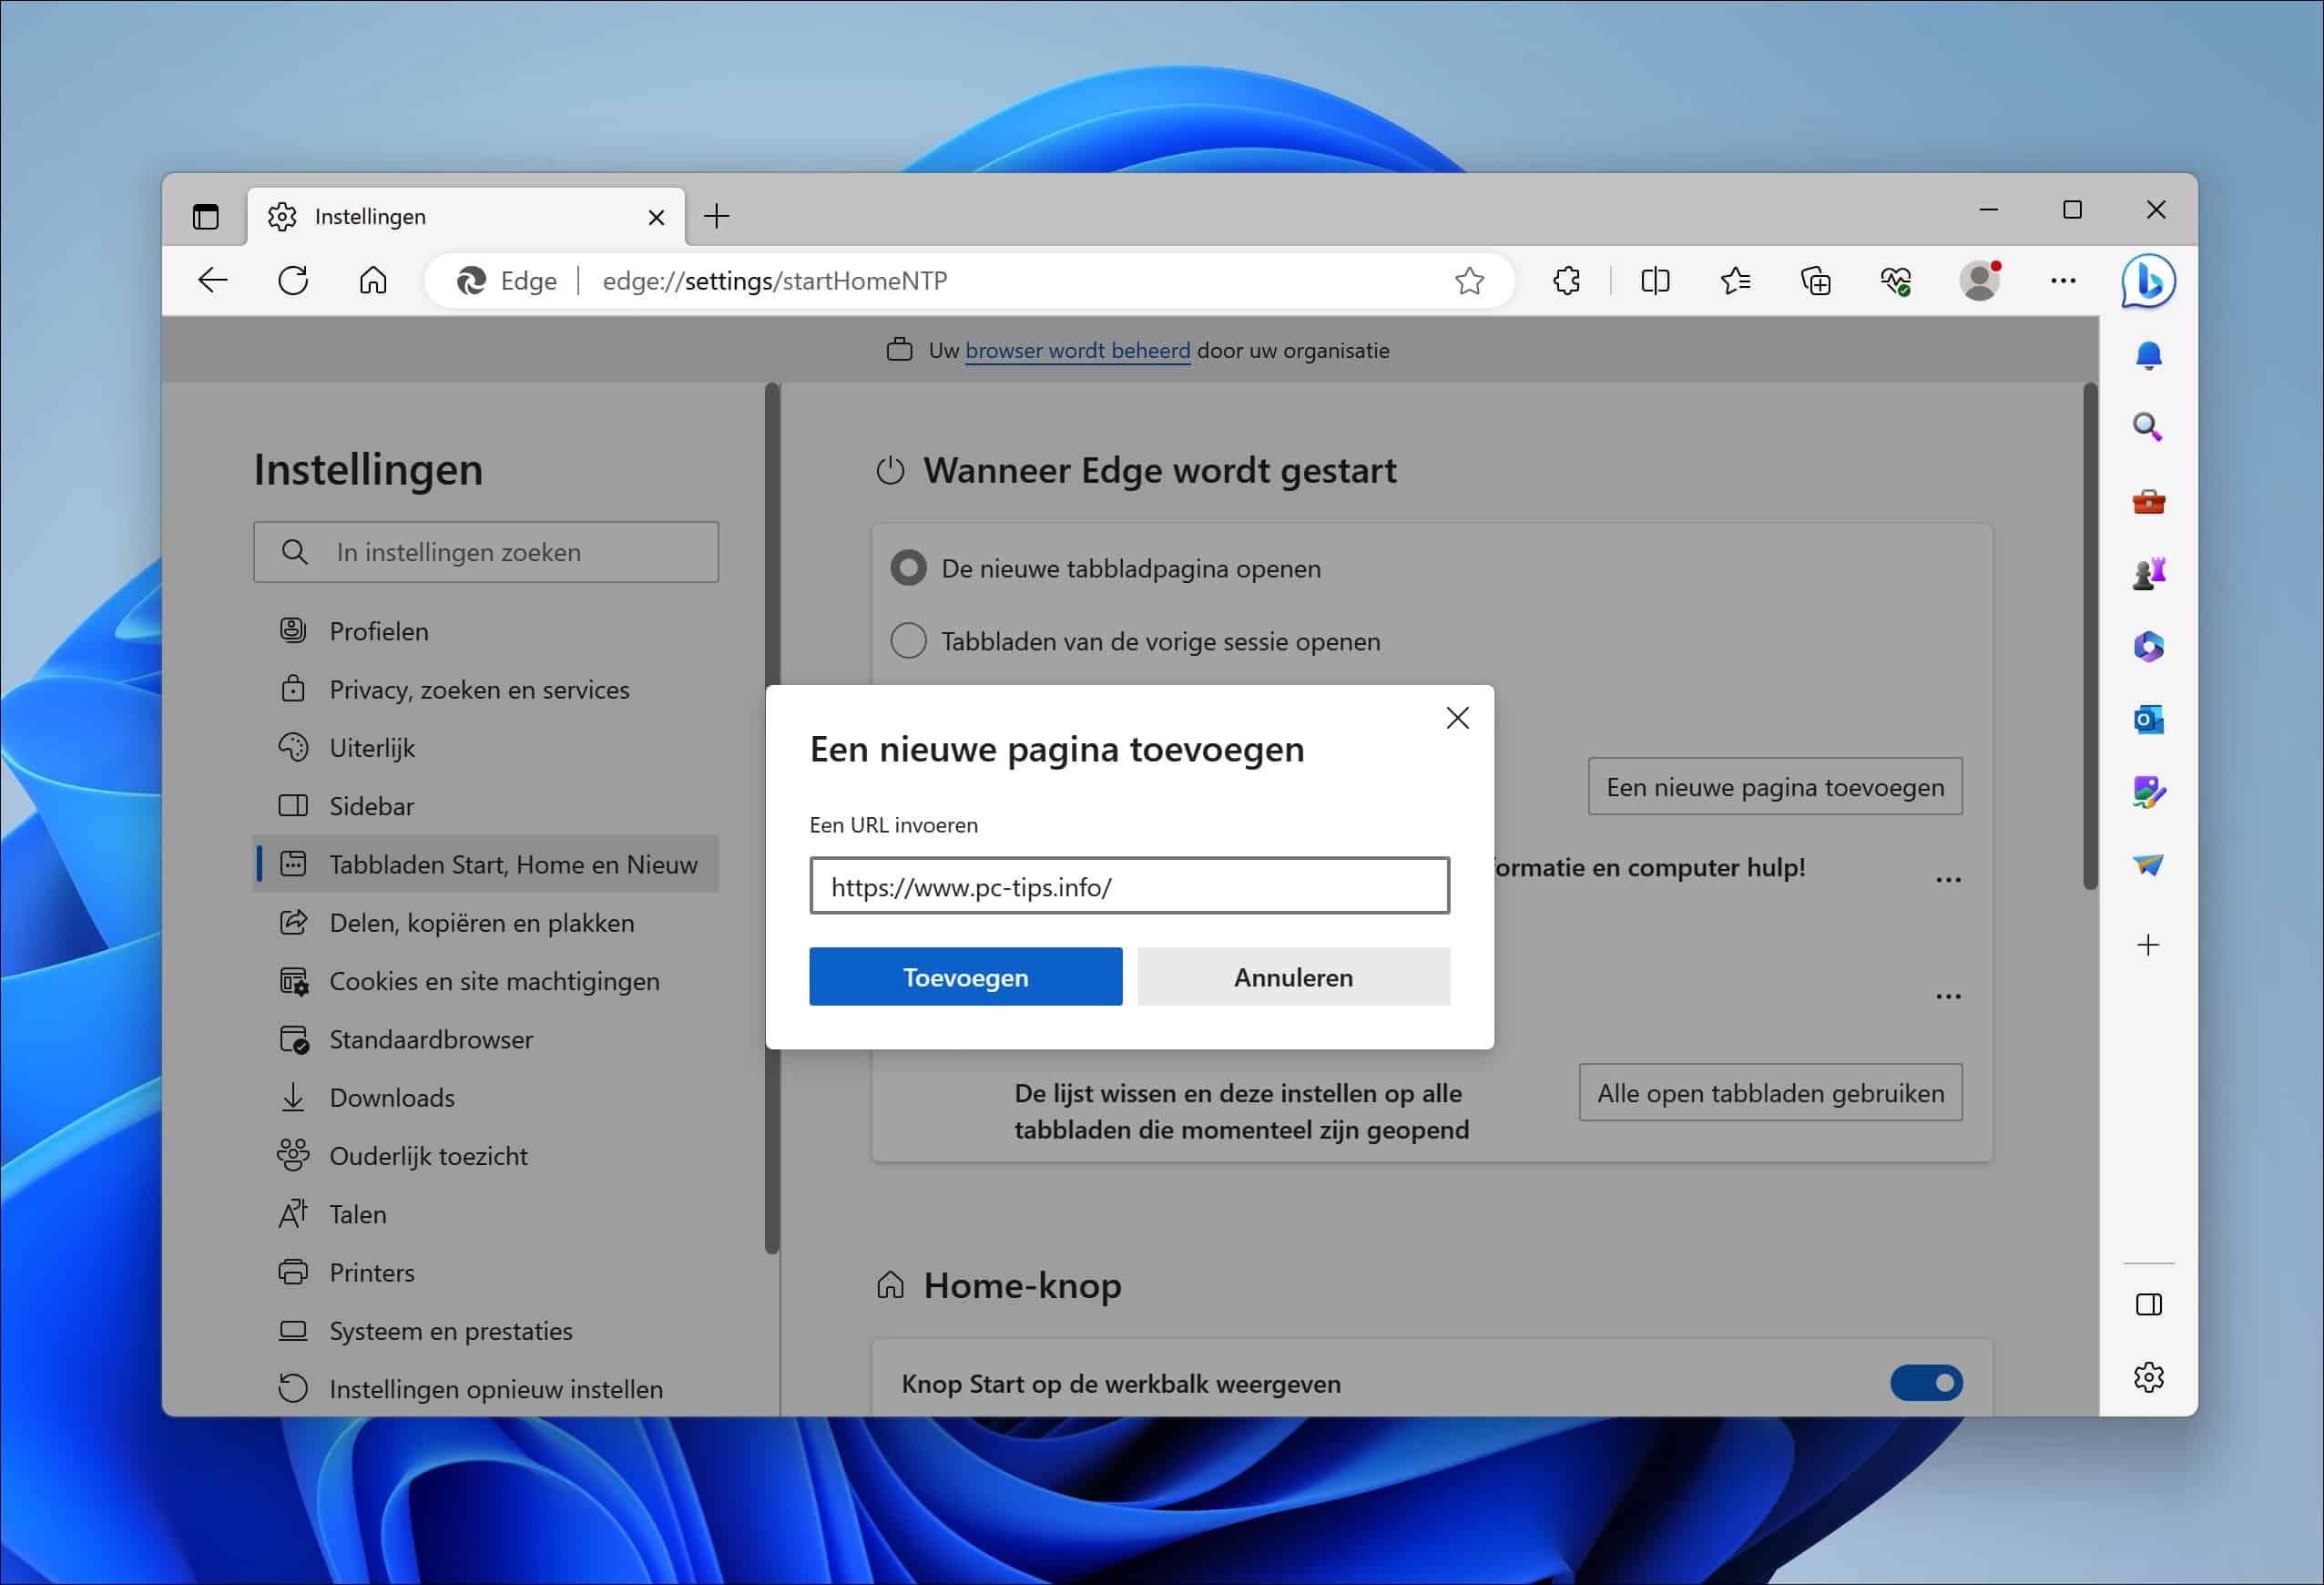Open the Bing Chat icon in the sidebar

(2147, 281)
